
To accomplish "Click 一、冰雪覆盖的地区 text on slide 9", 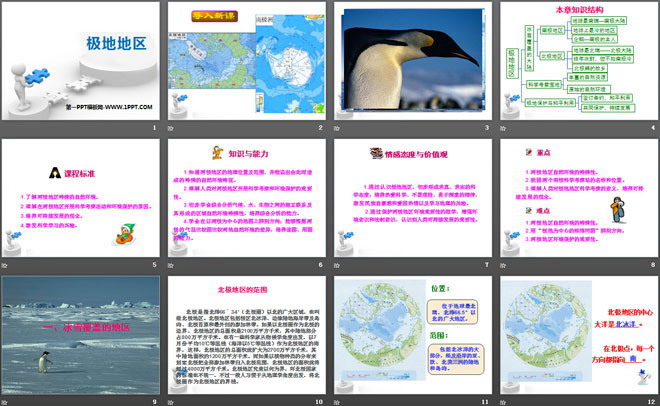I will click(x=87, y=327).
